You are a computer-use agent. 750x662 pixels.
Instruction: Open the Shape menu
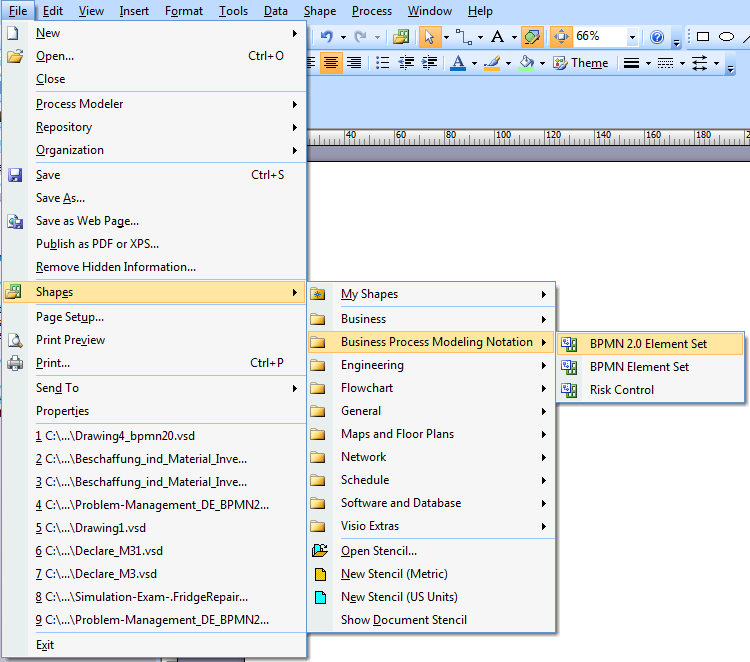coord(320,11)
